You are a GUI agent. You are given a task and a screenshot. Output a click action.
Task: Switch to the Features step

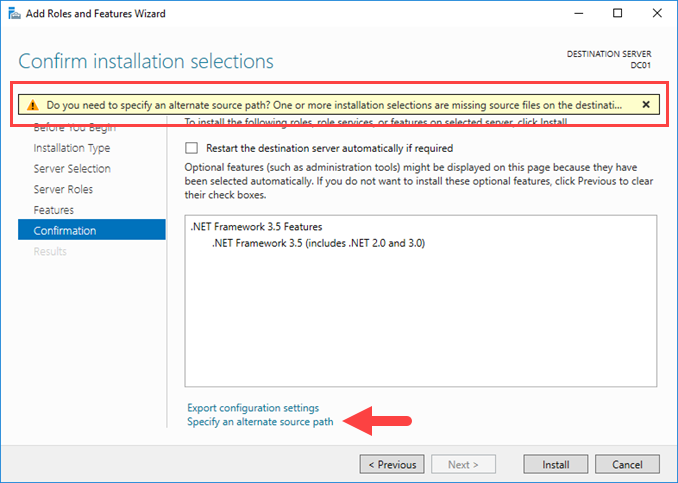click(53, 210)
